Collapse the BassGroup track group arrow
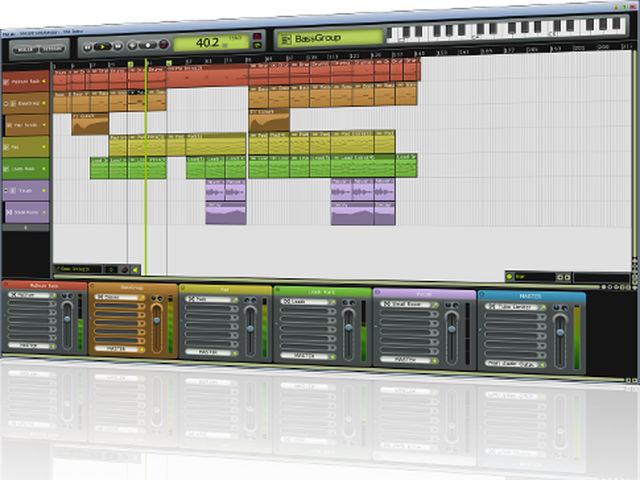The image size is (640, 480). 6,104
